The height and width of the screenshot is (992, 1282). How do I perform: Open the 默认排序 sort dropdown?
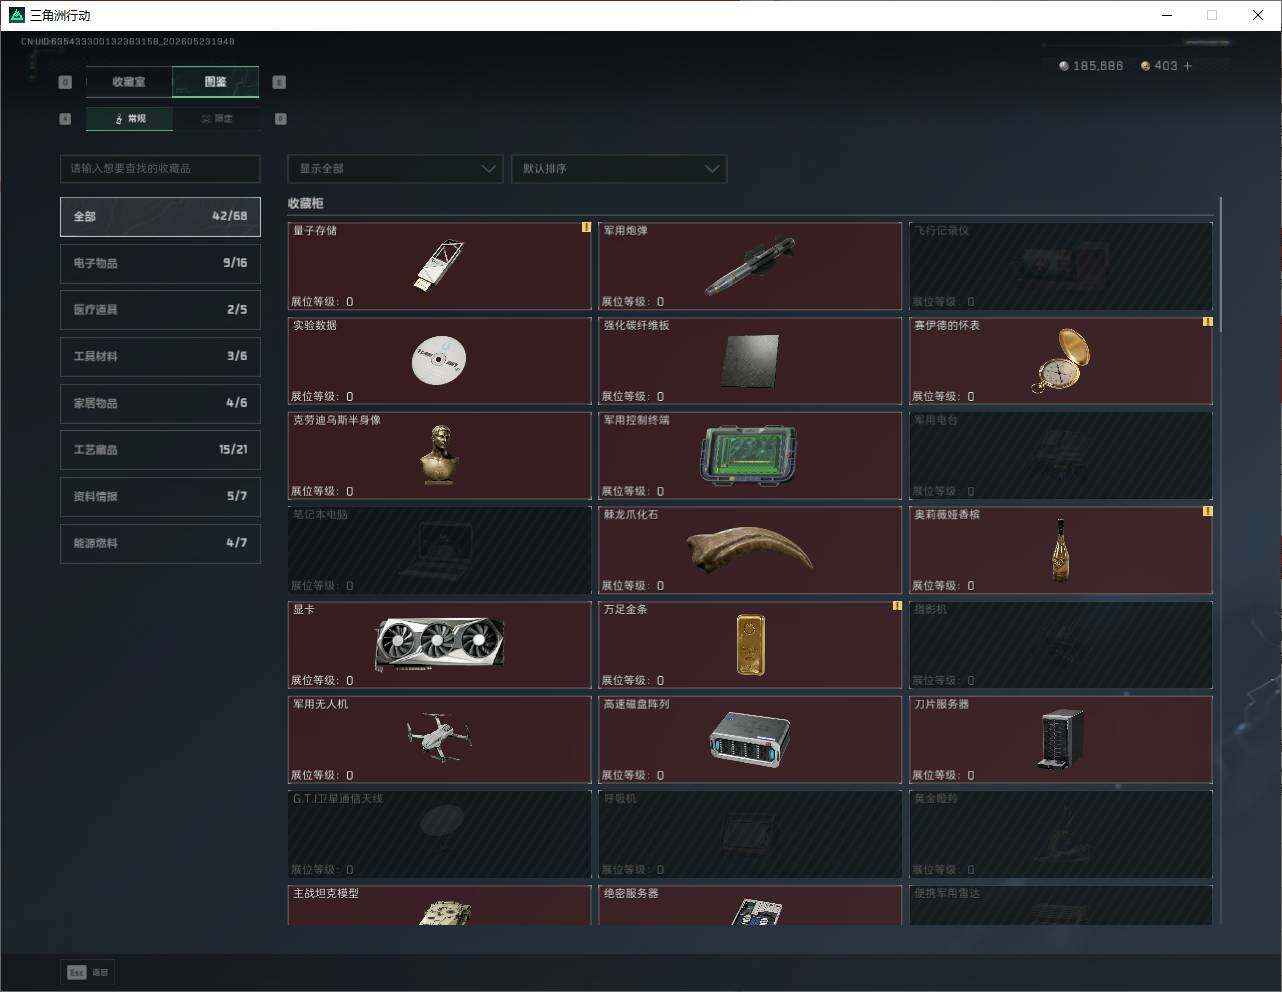(x=619, y=168)
